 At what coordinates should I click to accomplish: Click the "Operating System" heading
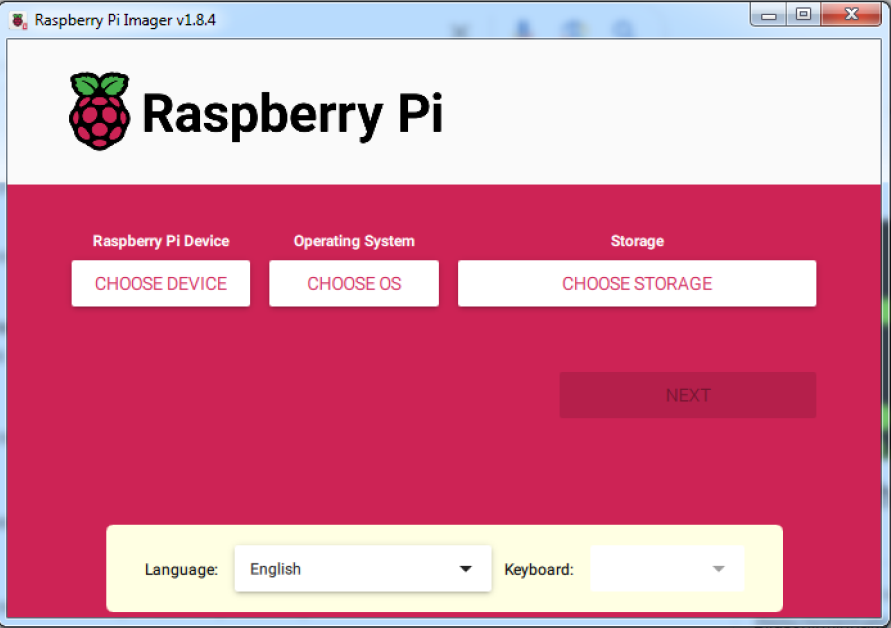354,241
